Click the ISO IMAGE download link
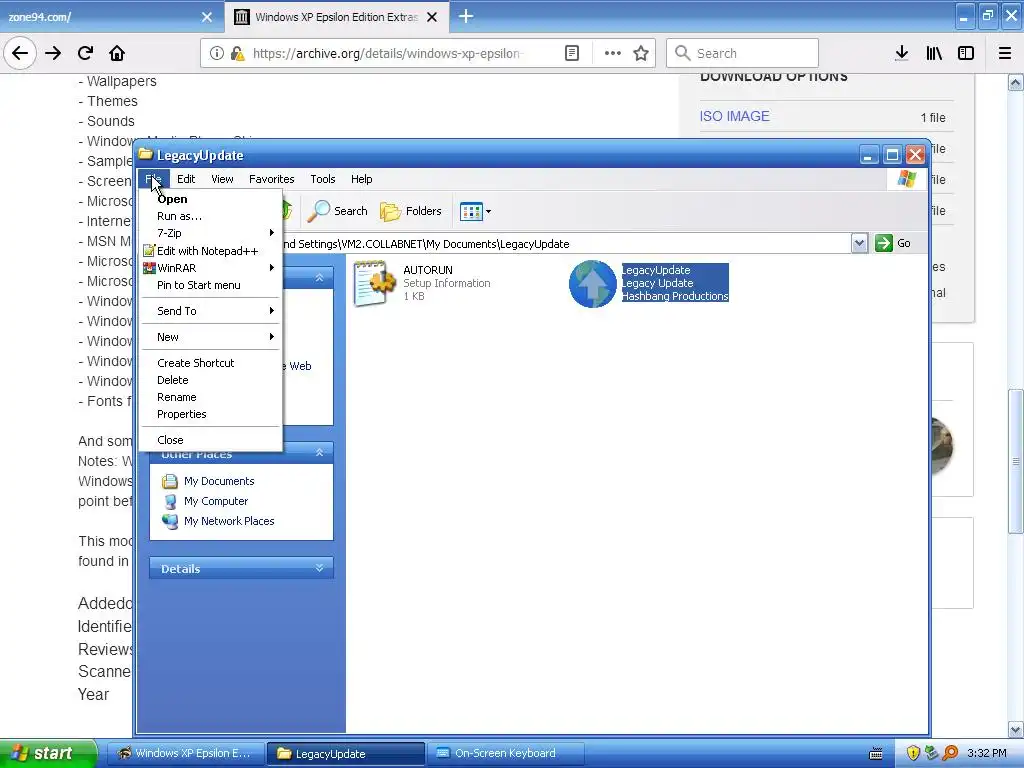 tap(734, 116)
